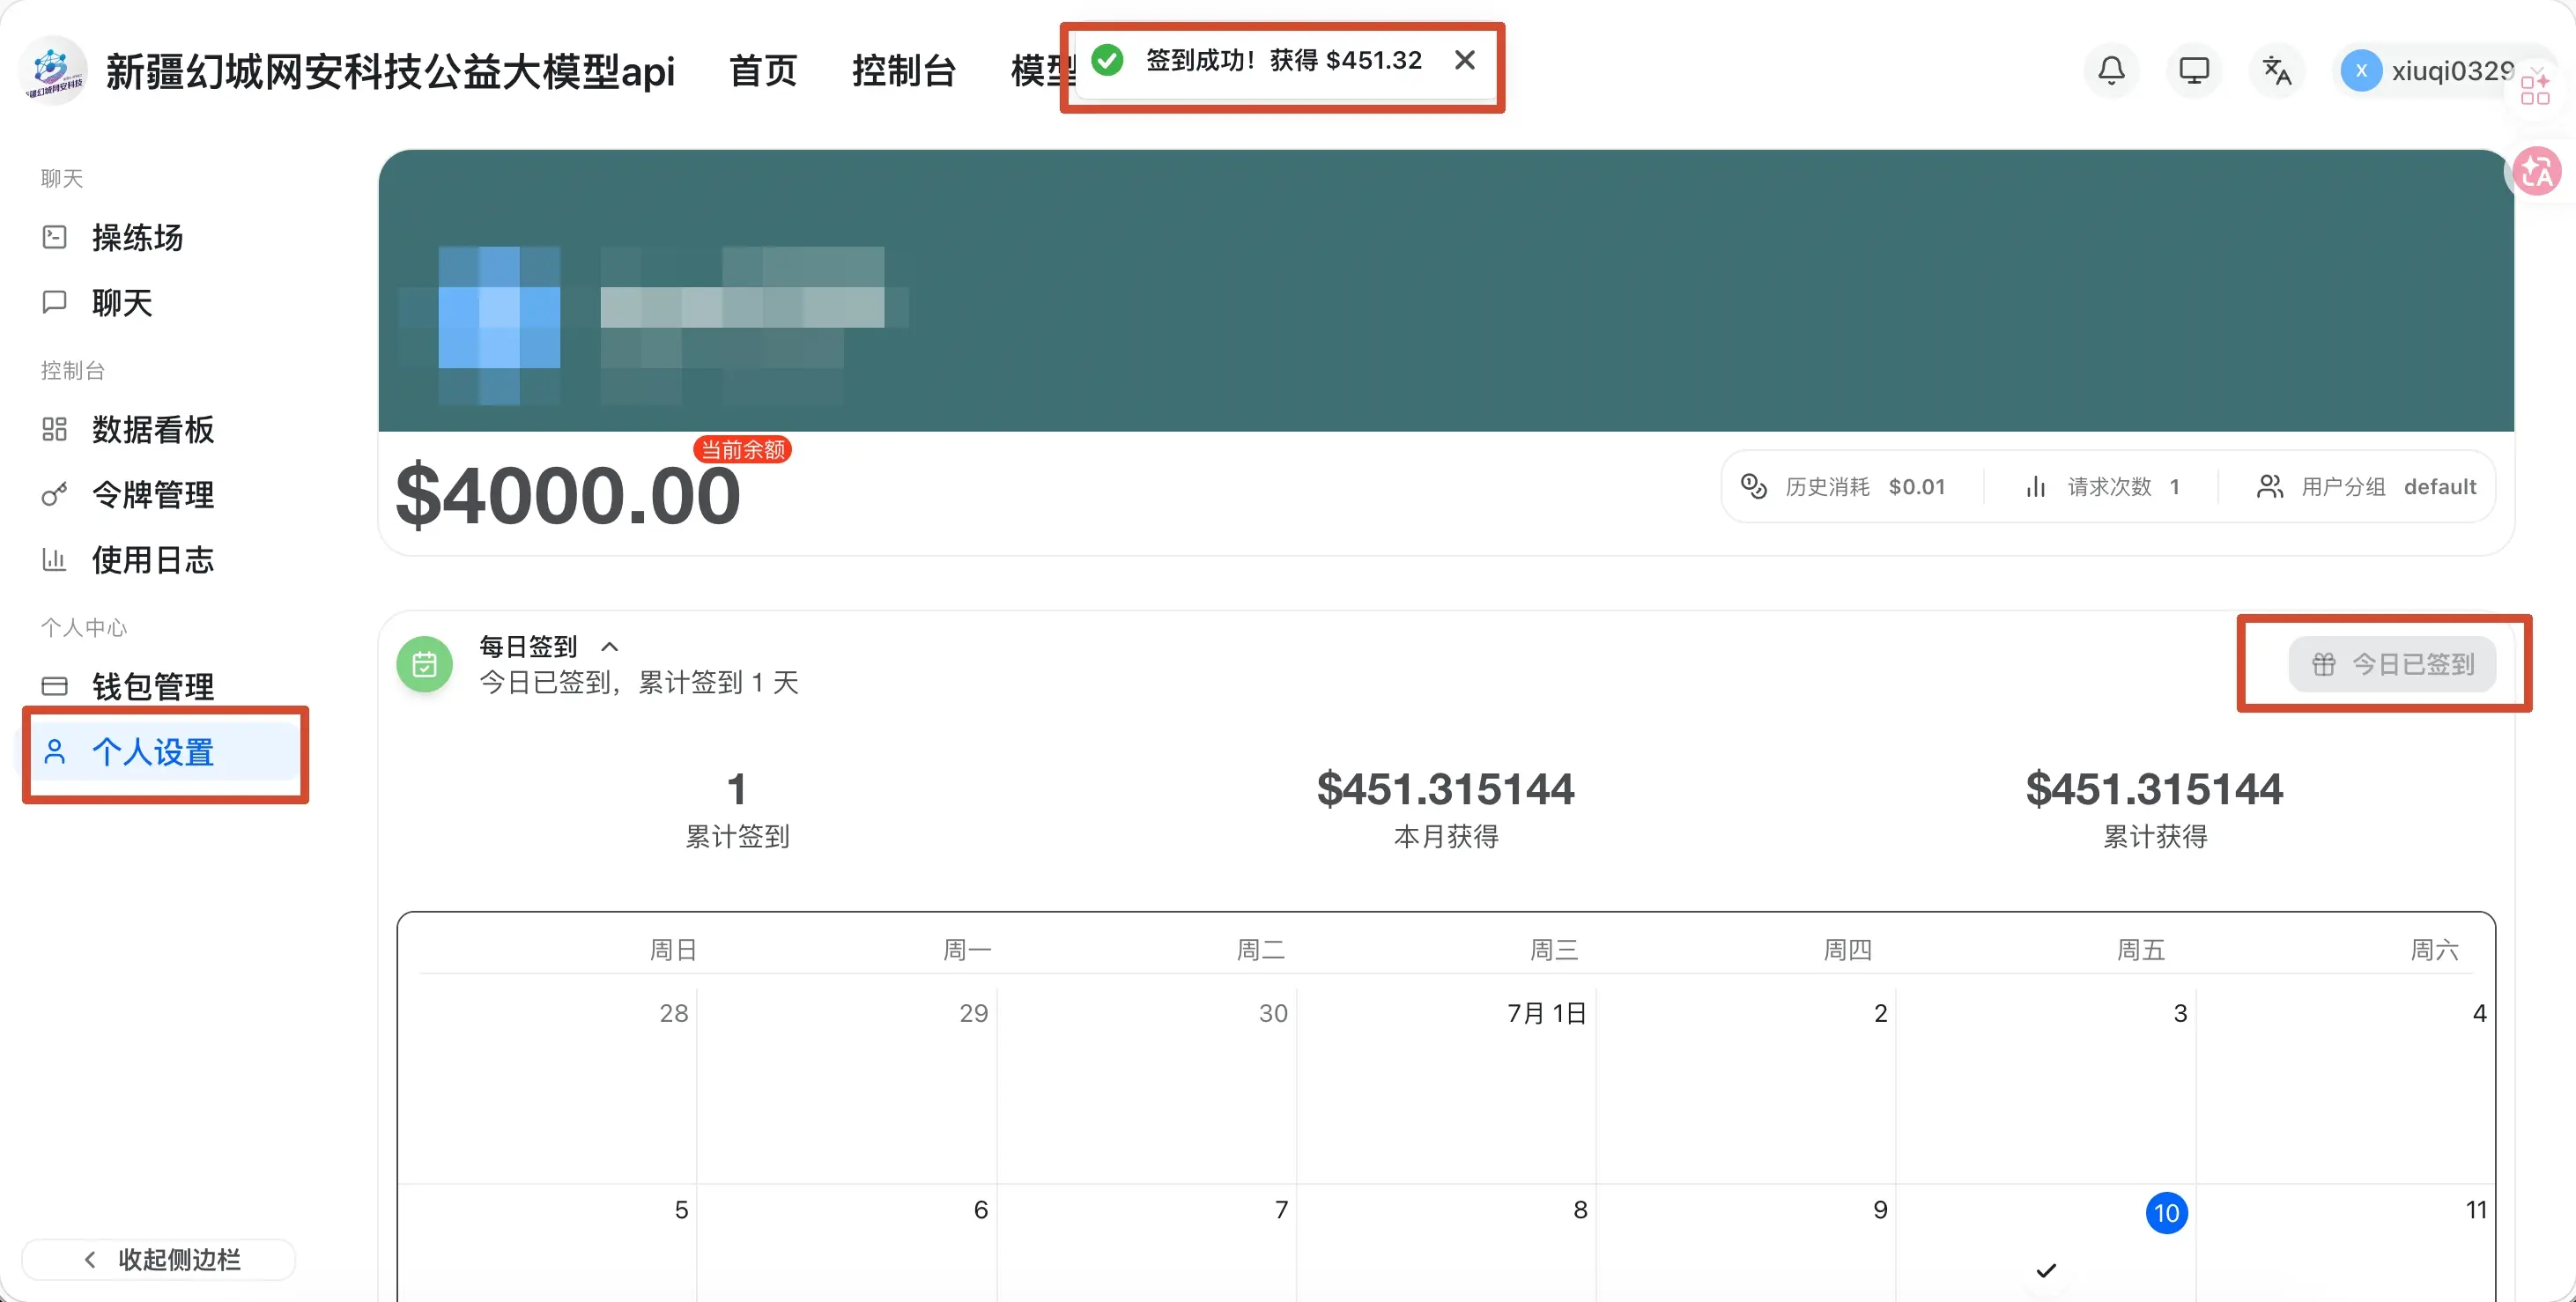Open 操练场 in the sidebar
2576x1302 pixels.
(x=137, y=237)
